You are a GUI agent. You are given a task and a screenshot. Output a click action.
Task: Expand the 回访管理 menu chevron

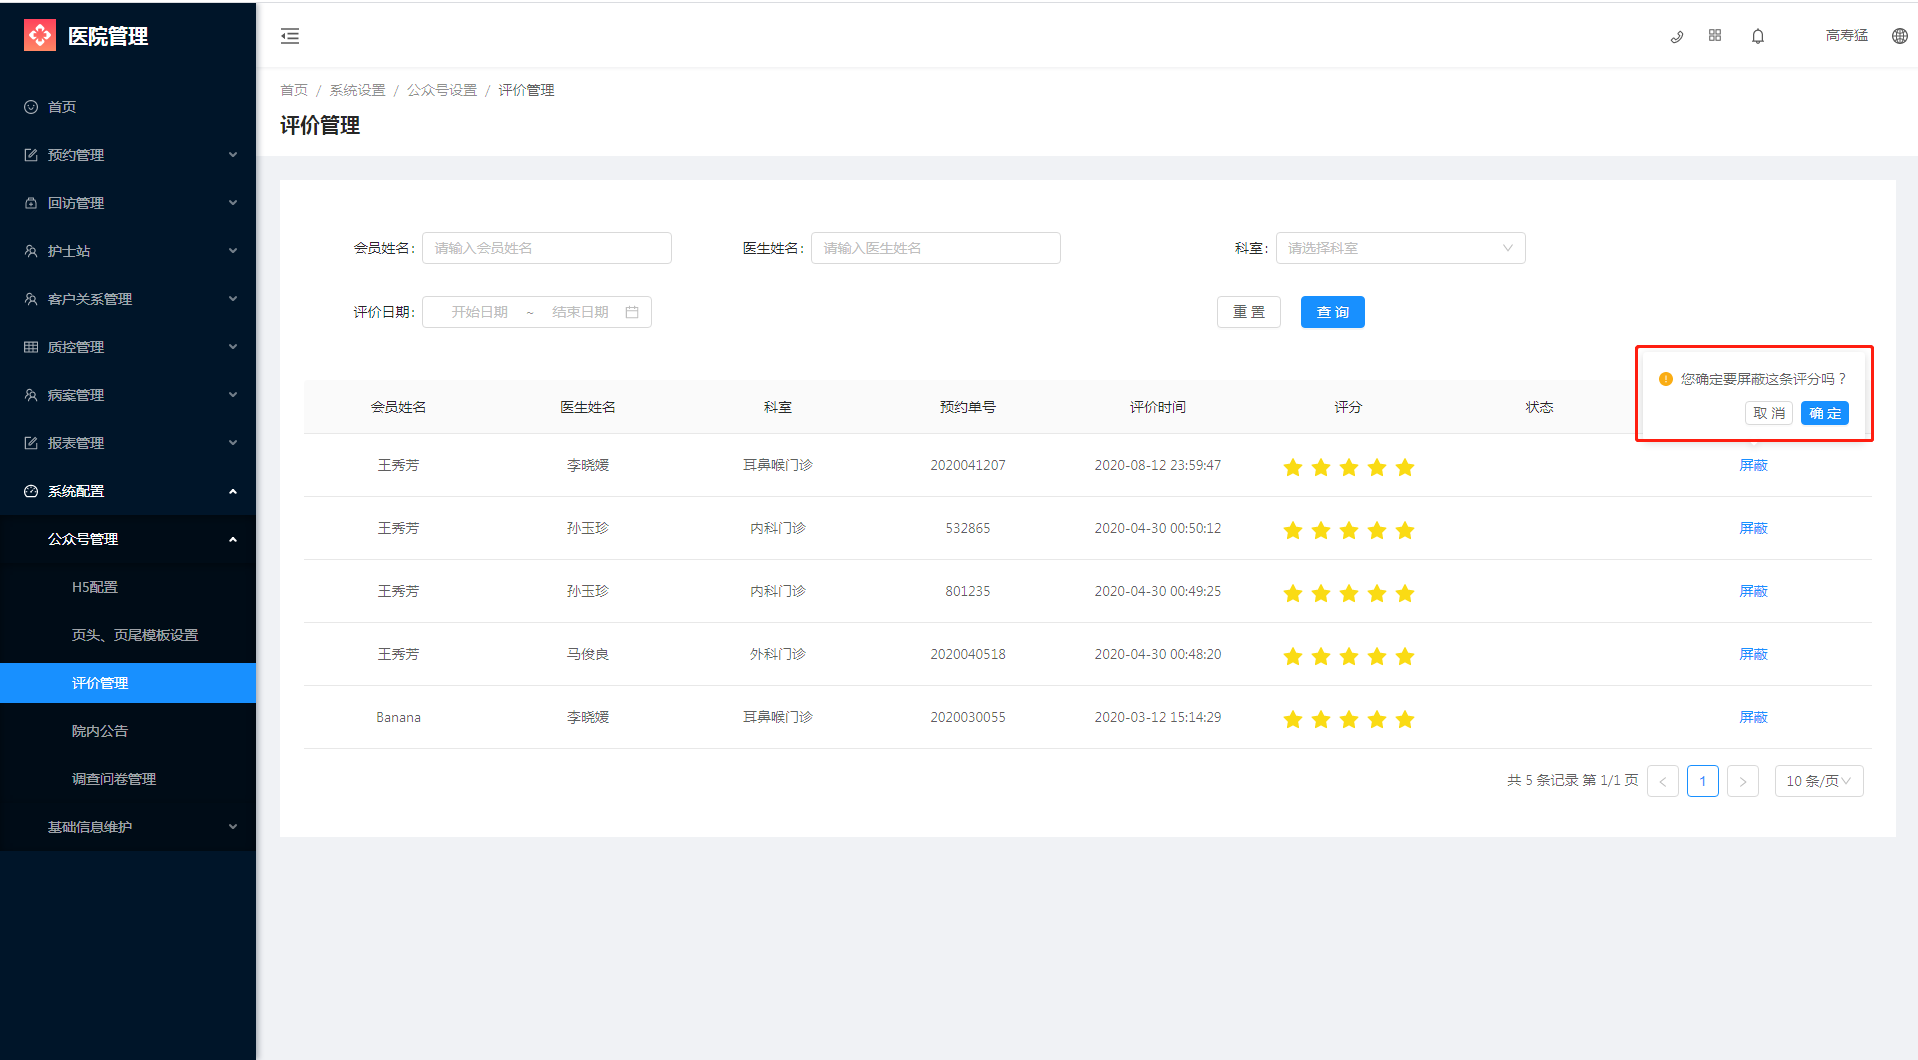233,203
